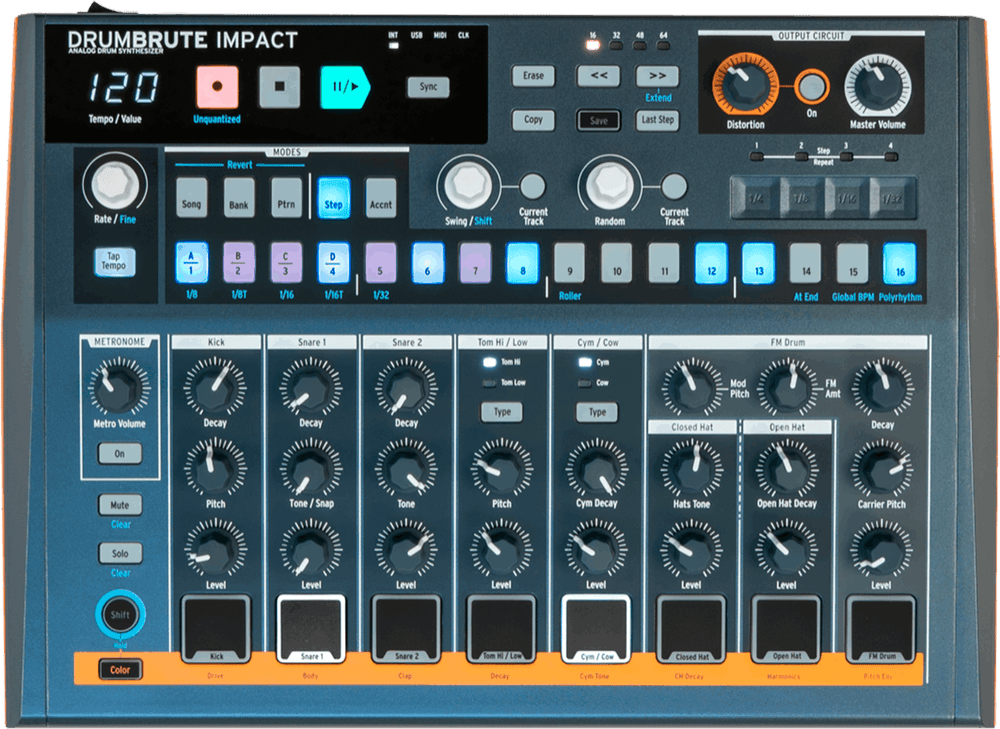Go back with the << button

coord(598,76)
